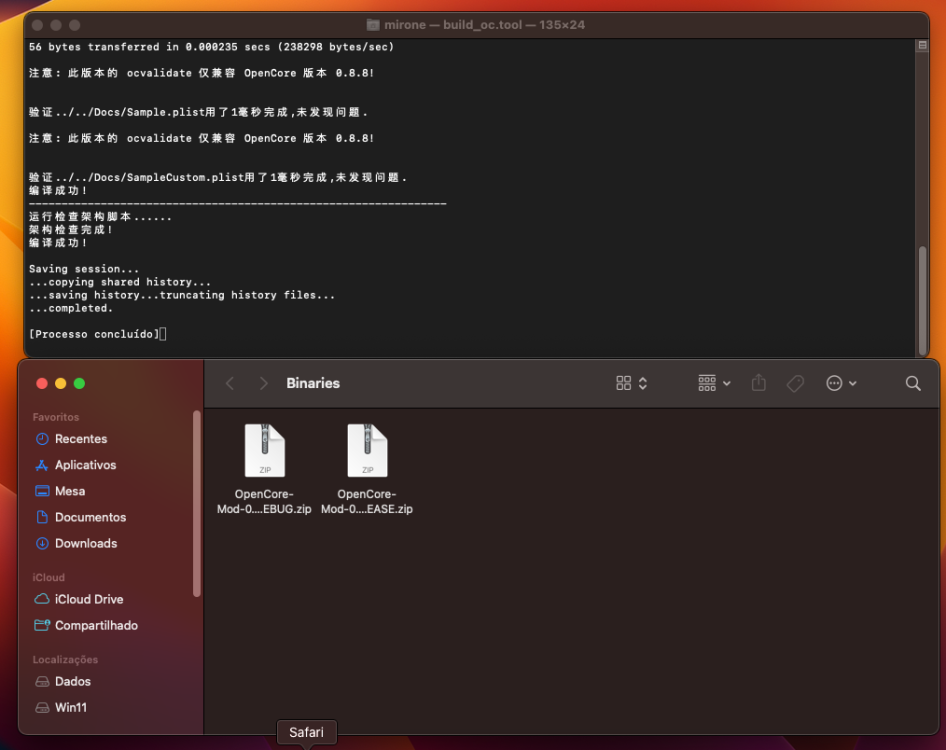
Task: Minimize Finder with the yellow button
Action: click(60, 383)
